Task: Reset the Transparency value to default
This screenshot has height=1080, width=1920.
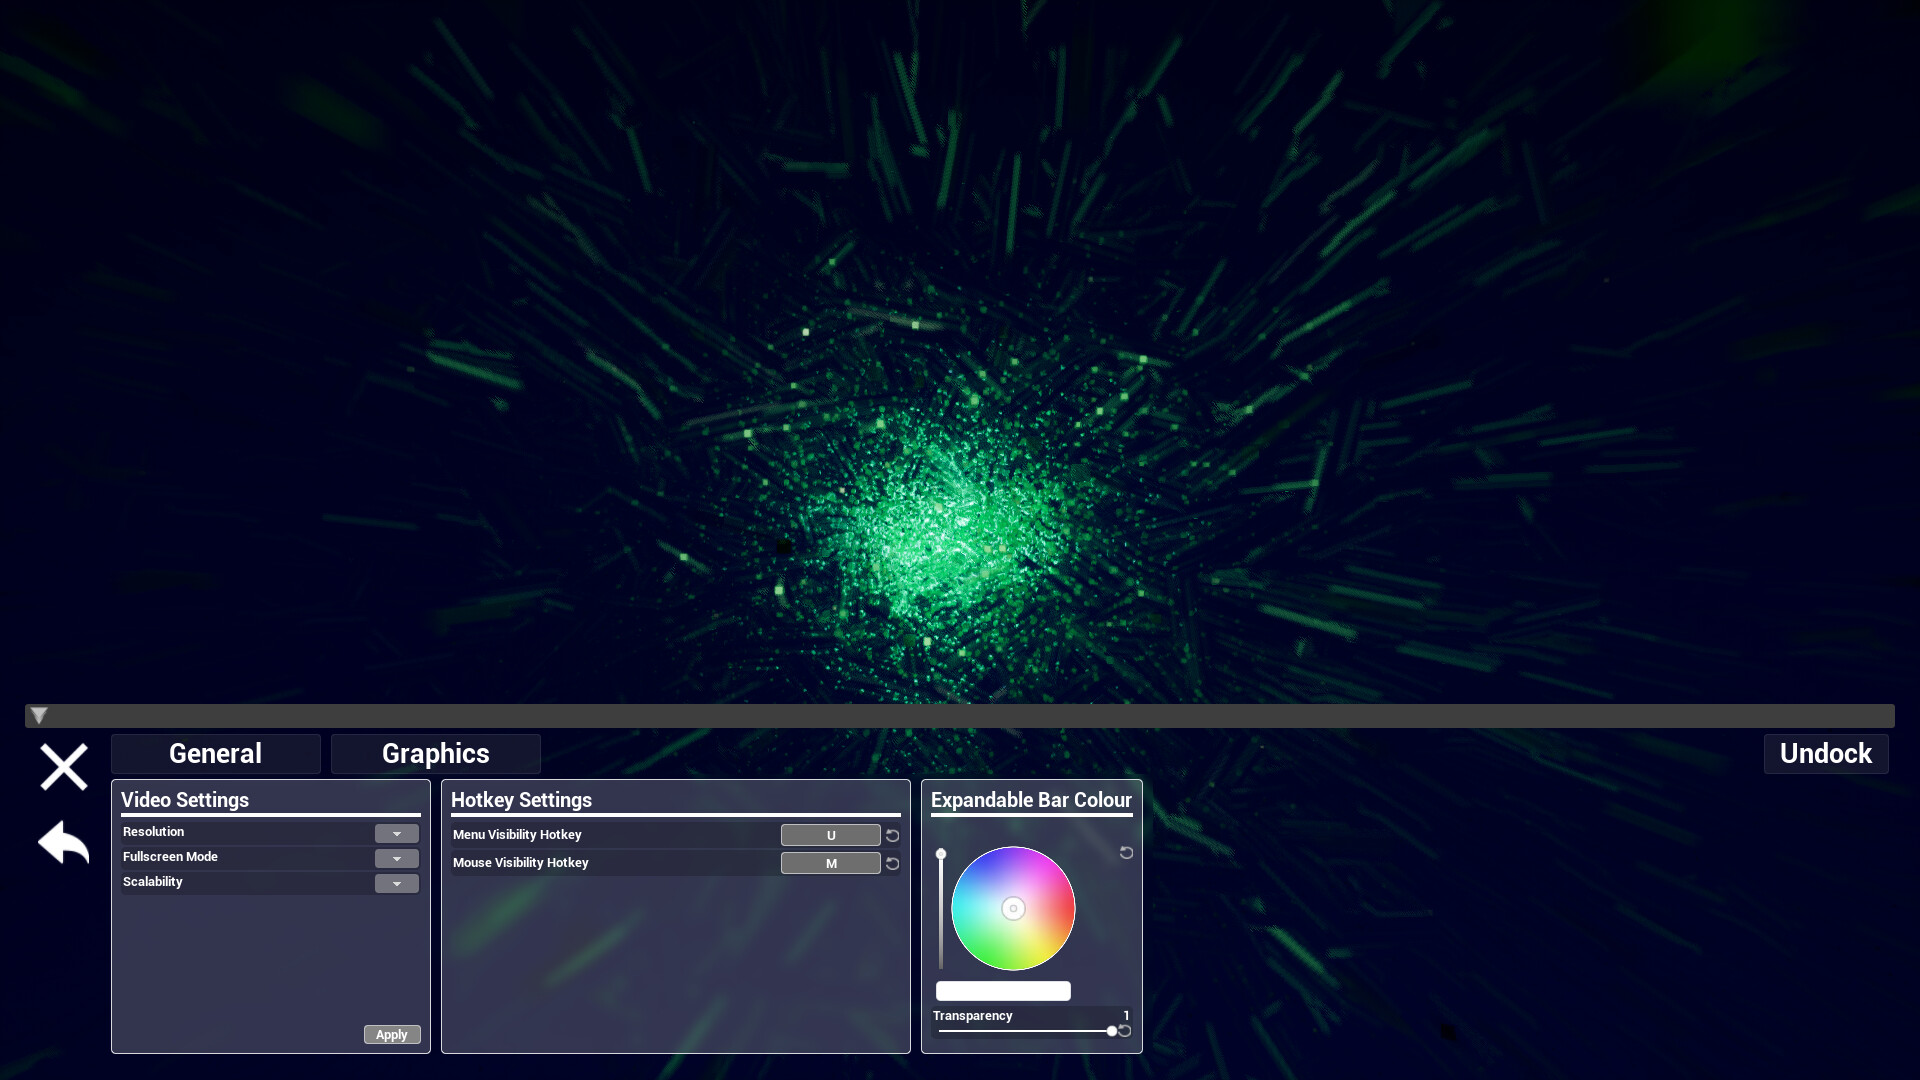Action: pos(1126,1030)
